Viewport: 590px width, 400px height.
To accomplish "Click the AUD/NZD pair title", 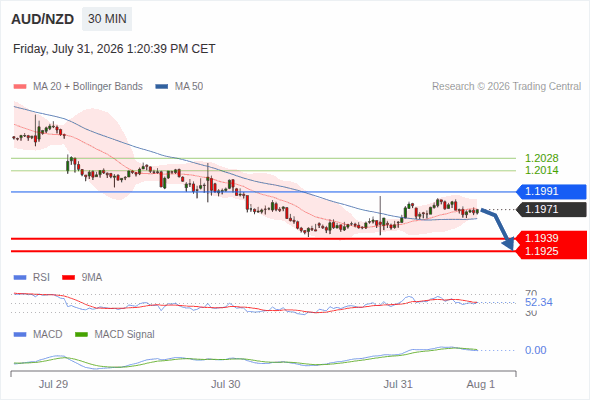I will (x=43, y=19).
